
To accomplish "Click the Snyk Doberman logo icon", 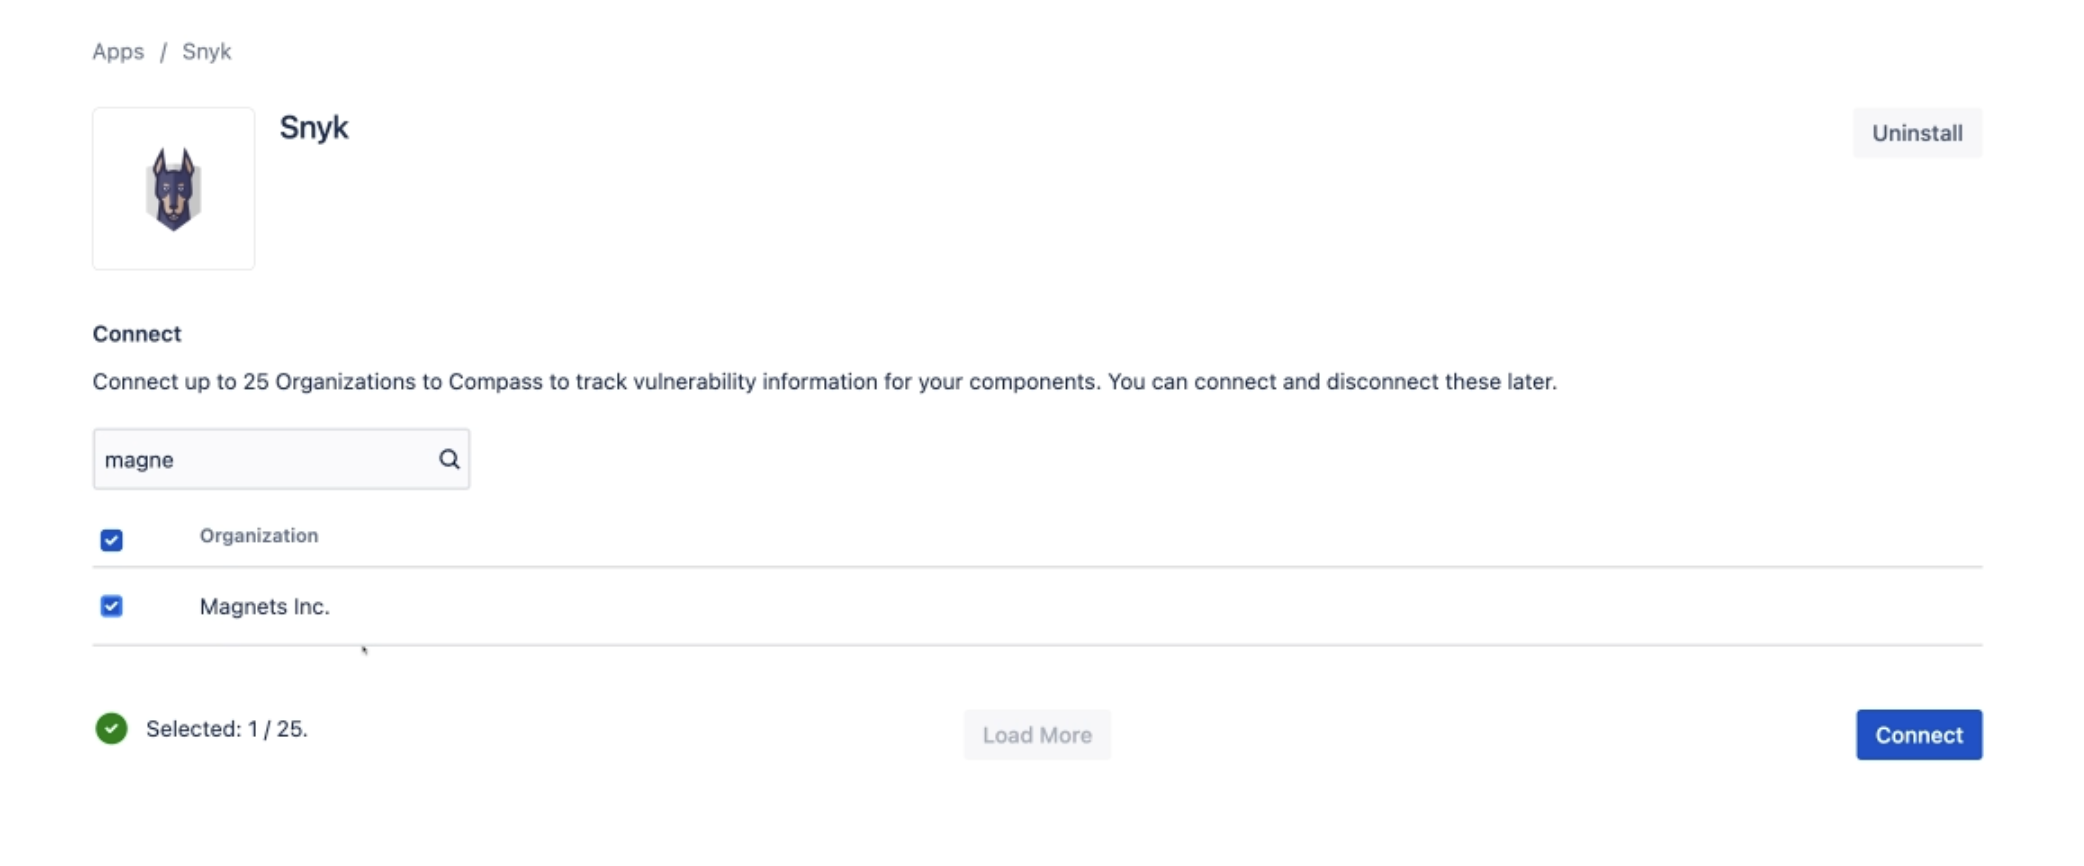I will [x=174, y=188].
